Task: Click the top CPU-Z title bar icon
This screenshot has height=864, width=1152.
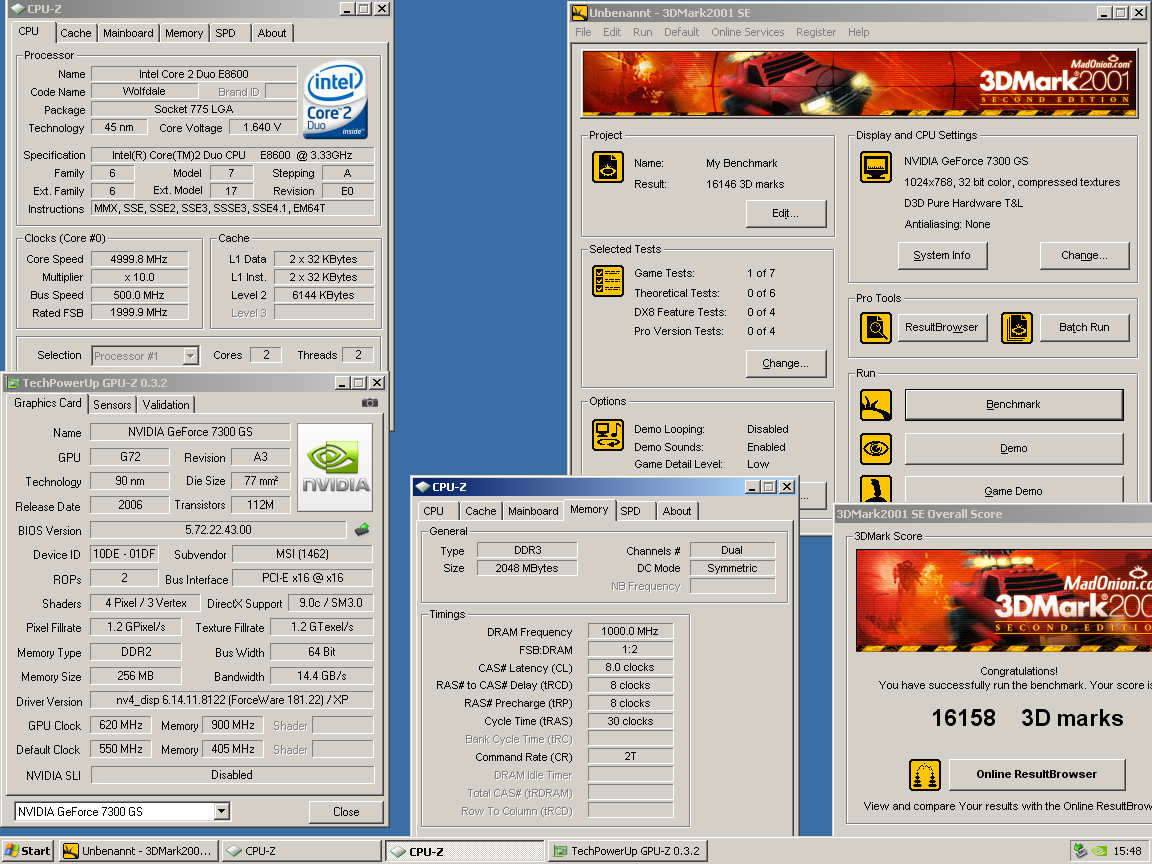Action: pos(18,9)
